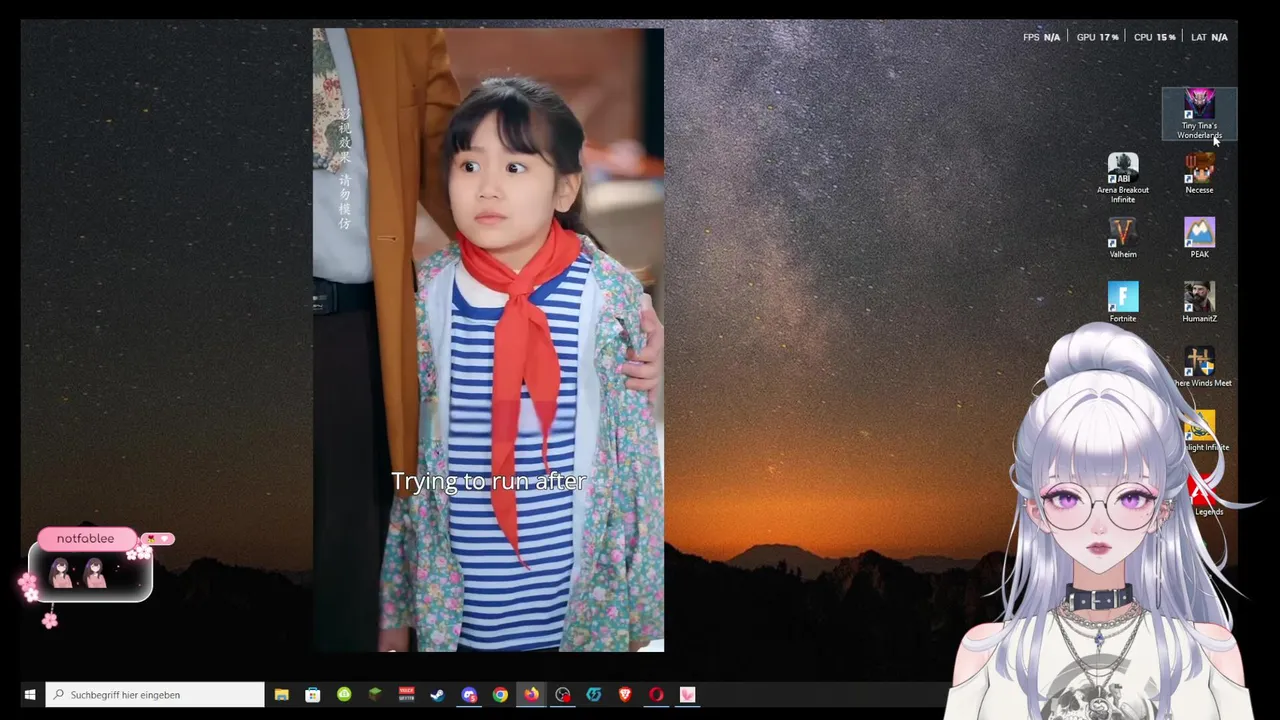This screenshot has width=1280, height=720.
Task: Click the CPU 15% overlay readout
Action: point(1154,37)
